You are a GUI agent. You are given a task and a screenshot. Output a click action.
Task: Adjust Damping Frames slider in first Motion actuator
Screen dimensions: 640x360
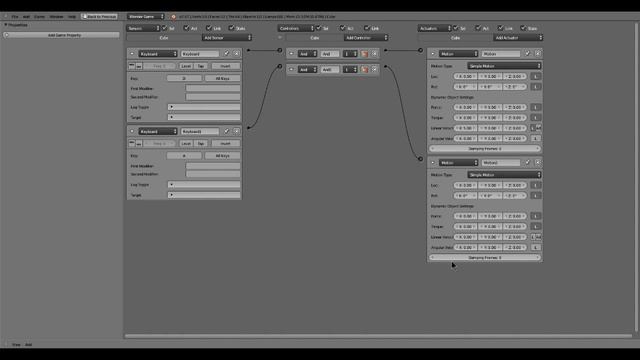[x=485, y=149]
